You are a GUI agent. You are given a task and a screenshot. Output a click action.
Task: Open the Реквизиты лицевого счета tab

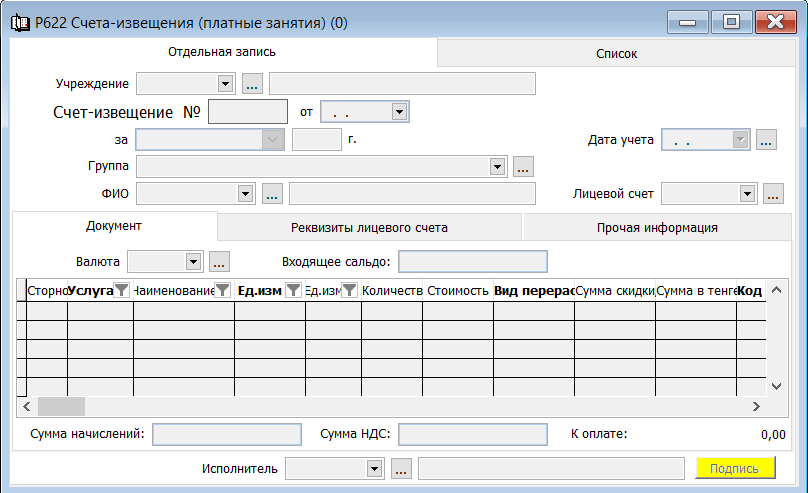pos(369,228)
